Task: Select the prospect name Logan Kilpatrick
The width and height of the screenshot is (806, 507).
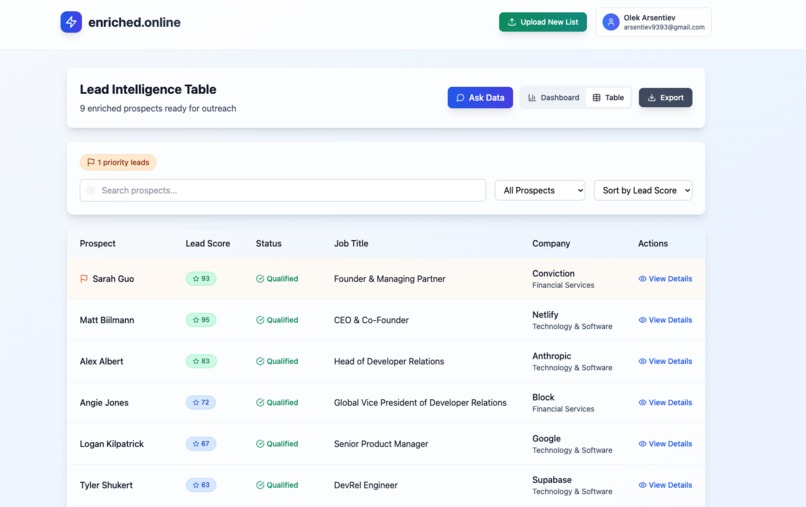Action: 112,444
